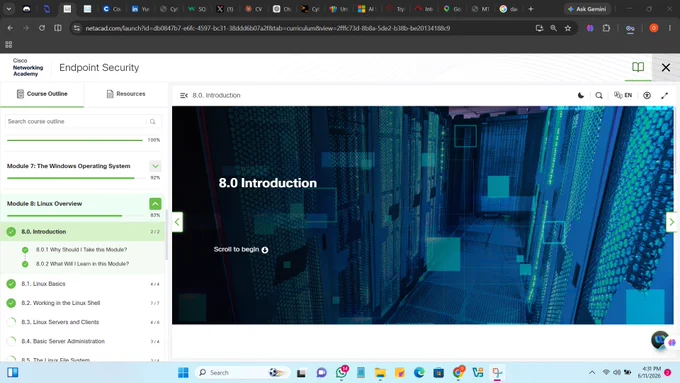Screen dimensions: 680x383
Task: Reload the page
Action: coord(42,28)
